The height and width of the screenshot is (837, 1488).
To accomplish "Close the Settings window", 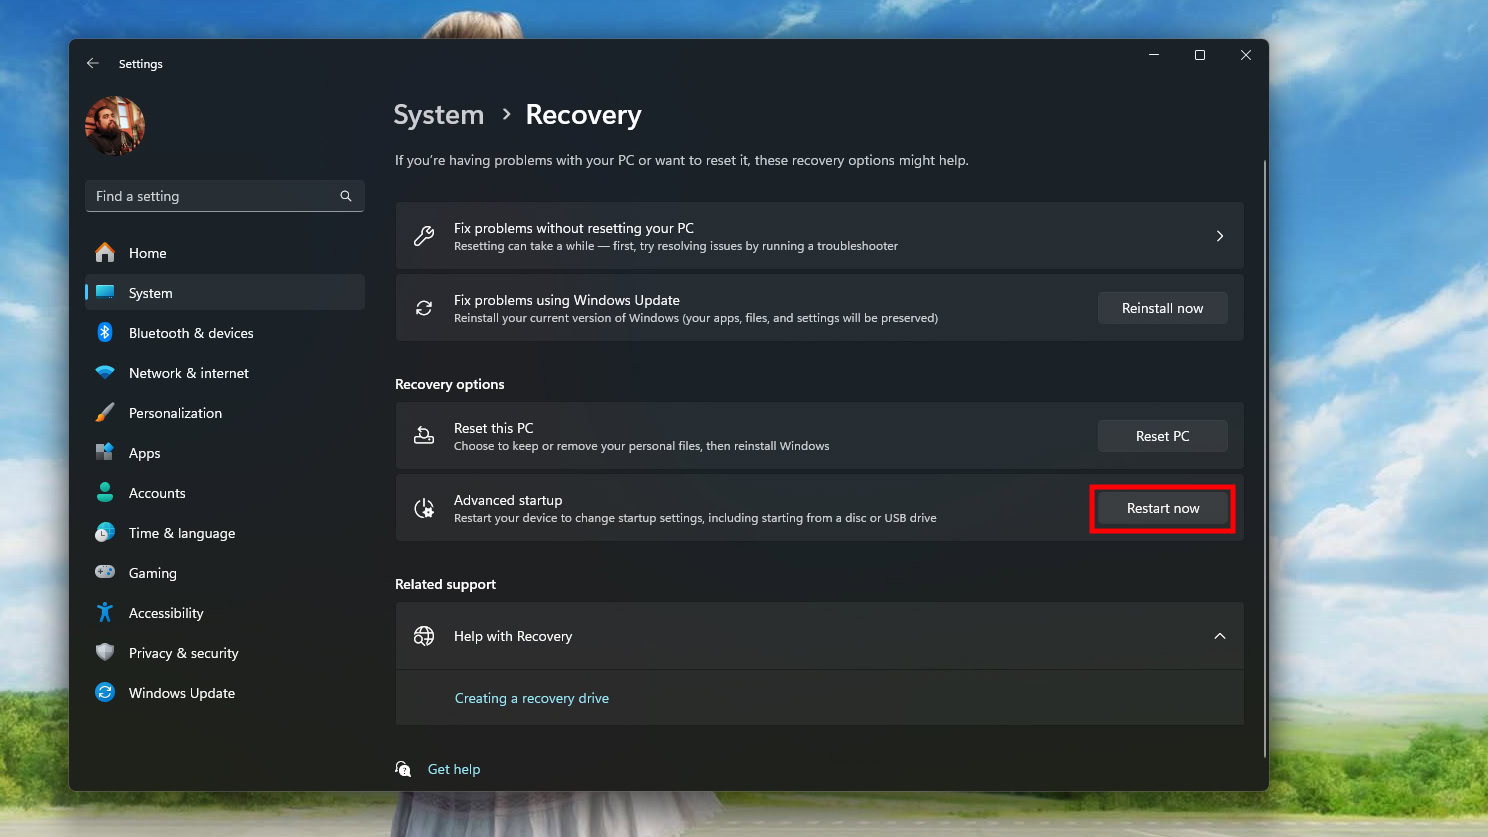I will 1246,55.
